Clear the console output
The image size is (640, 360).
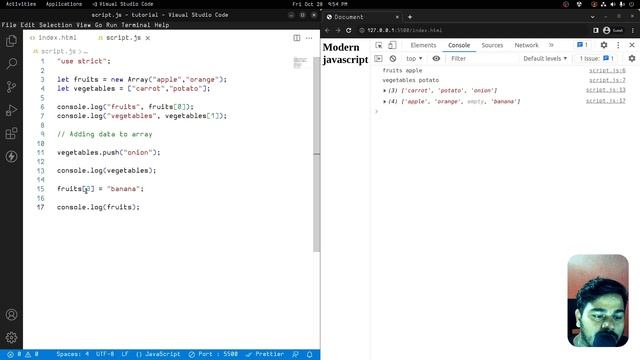tap(393, 59)
